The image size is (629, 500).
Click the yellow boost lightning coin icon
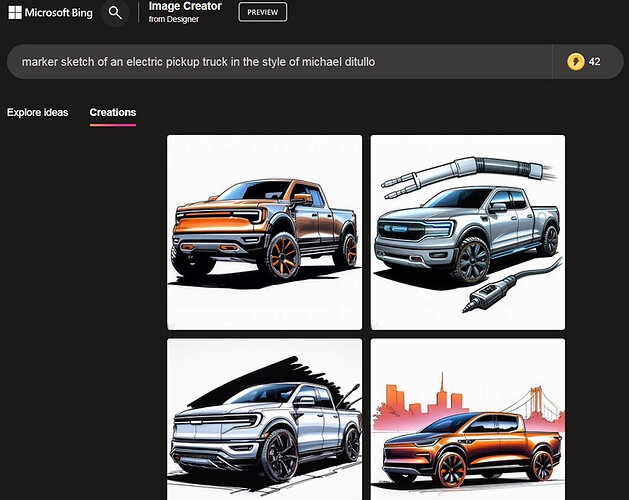pos(576,62)
